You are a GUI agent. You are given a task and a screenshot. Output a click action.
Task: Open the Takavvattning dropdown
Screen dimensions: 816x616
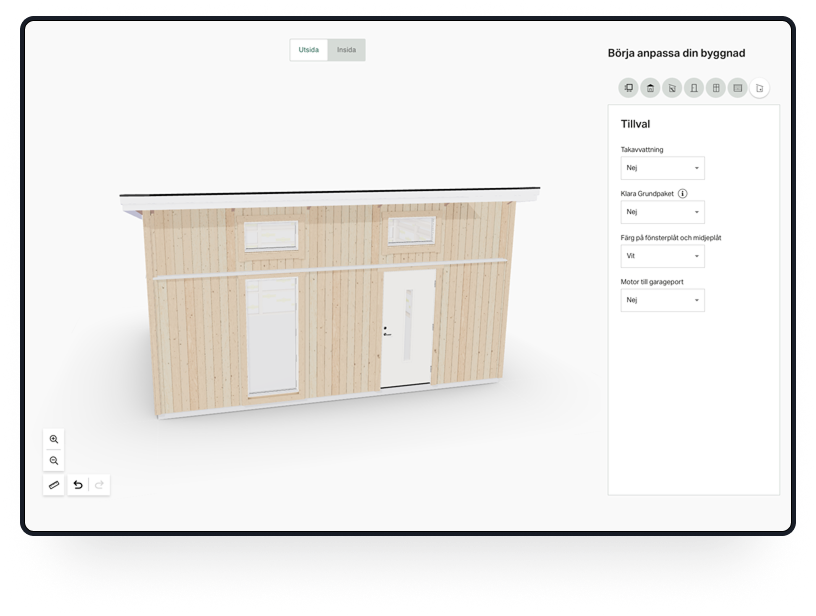pyautogui.click(x=662, y=168)
